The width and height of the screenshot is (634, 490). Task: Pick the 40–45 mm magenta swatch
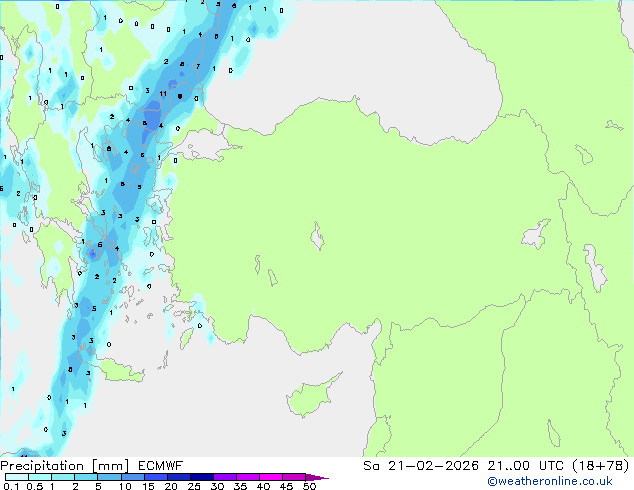[x=271, y=477]
